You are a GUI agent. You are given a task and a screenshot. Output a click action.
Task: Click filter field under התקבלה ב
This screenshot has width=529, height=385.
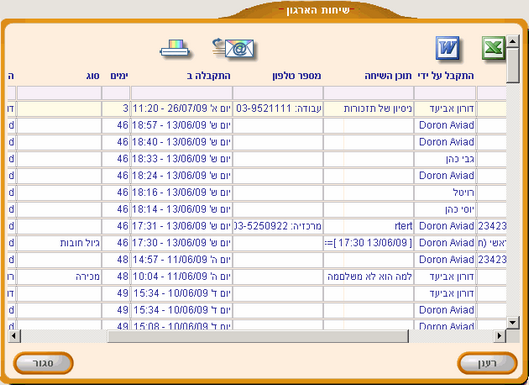[x=182, y=93]
